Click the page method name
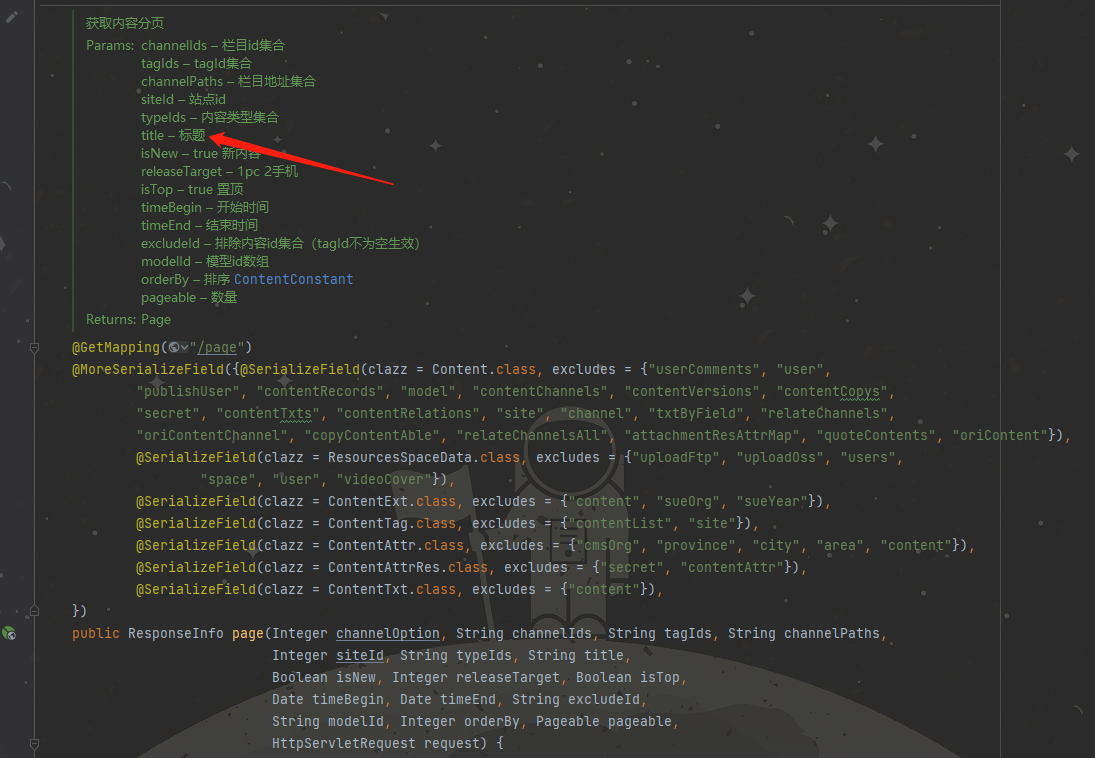This screenshot has height=758, width=1095. (x=248, y=634)
